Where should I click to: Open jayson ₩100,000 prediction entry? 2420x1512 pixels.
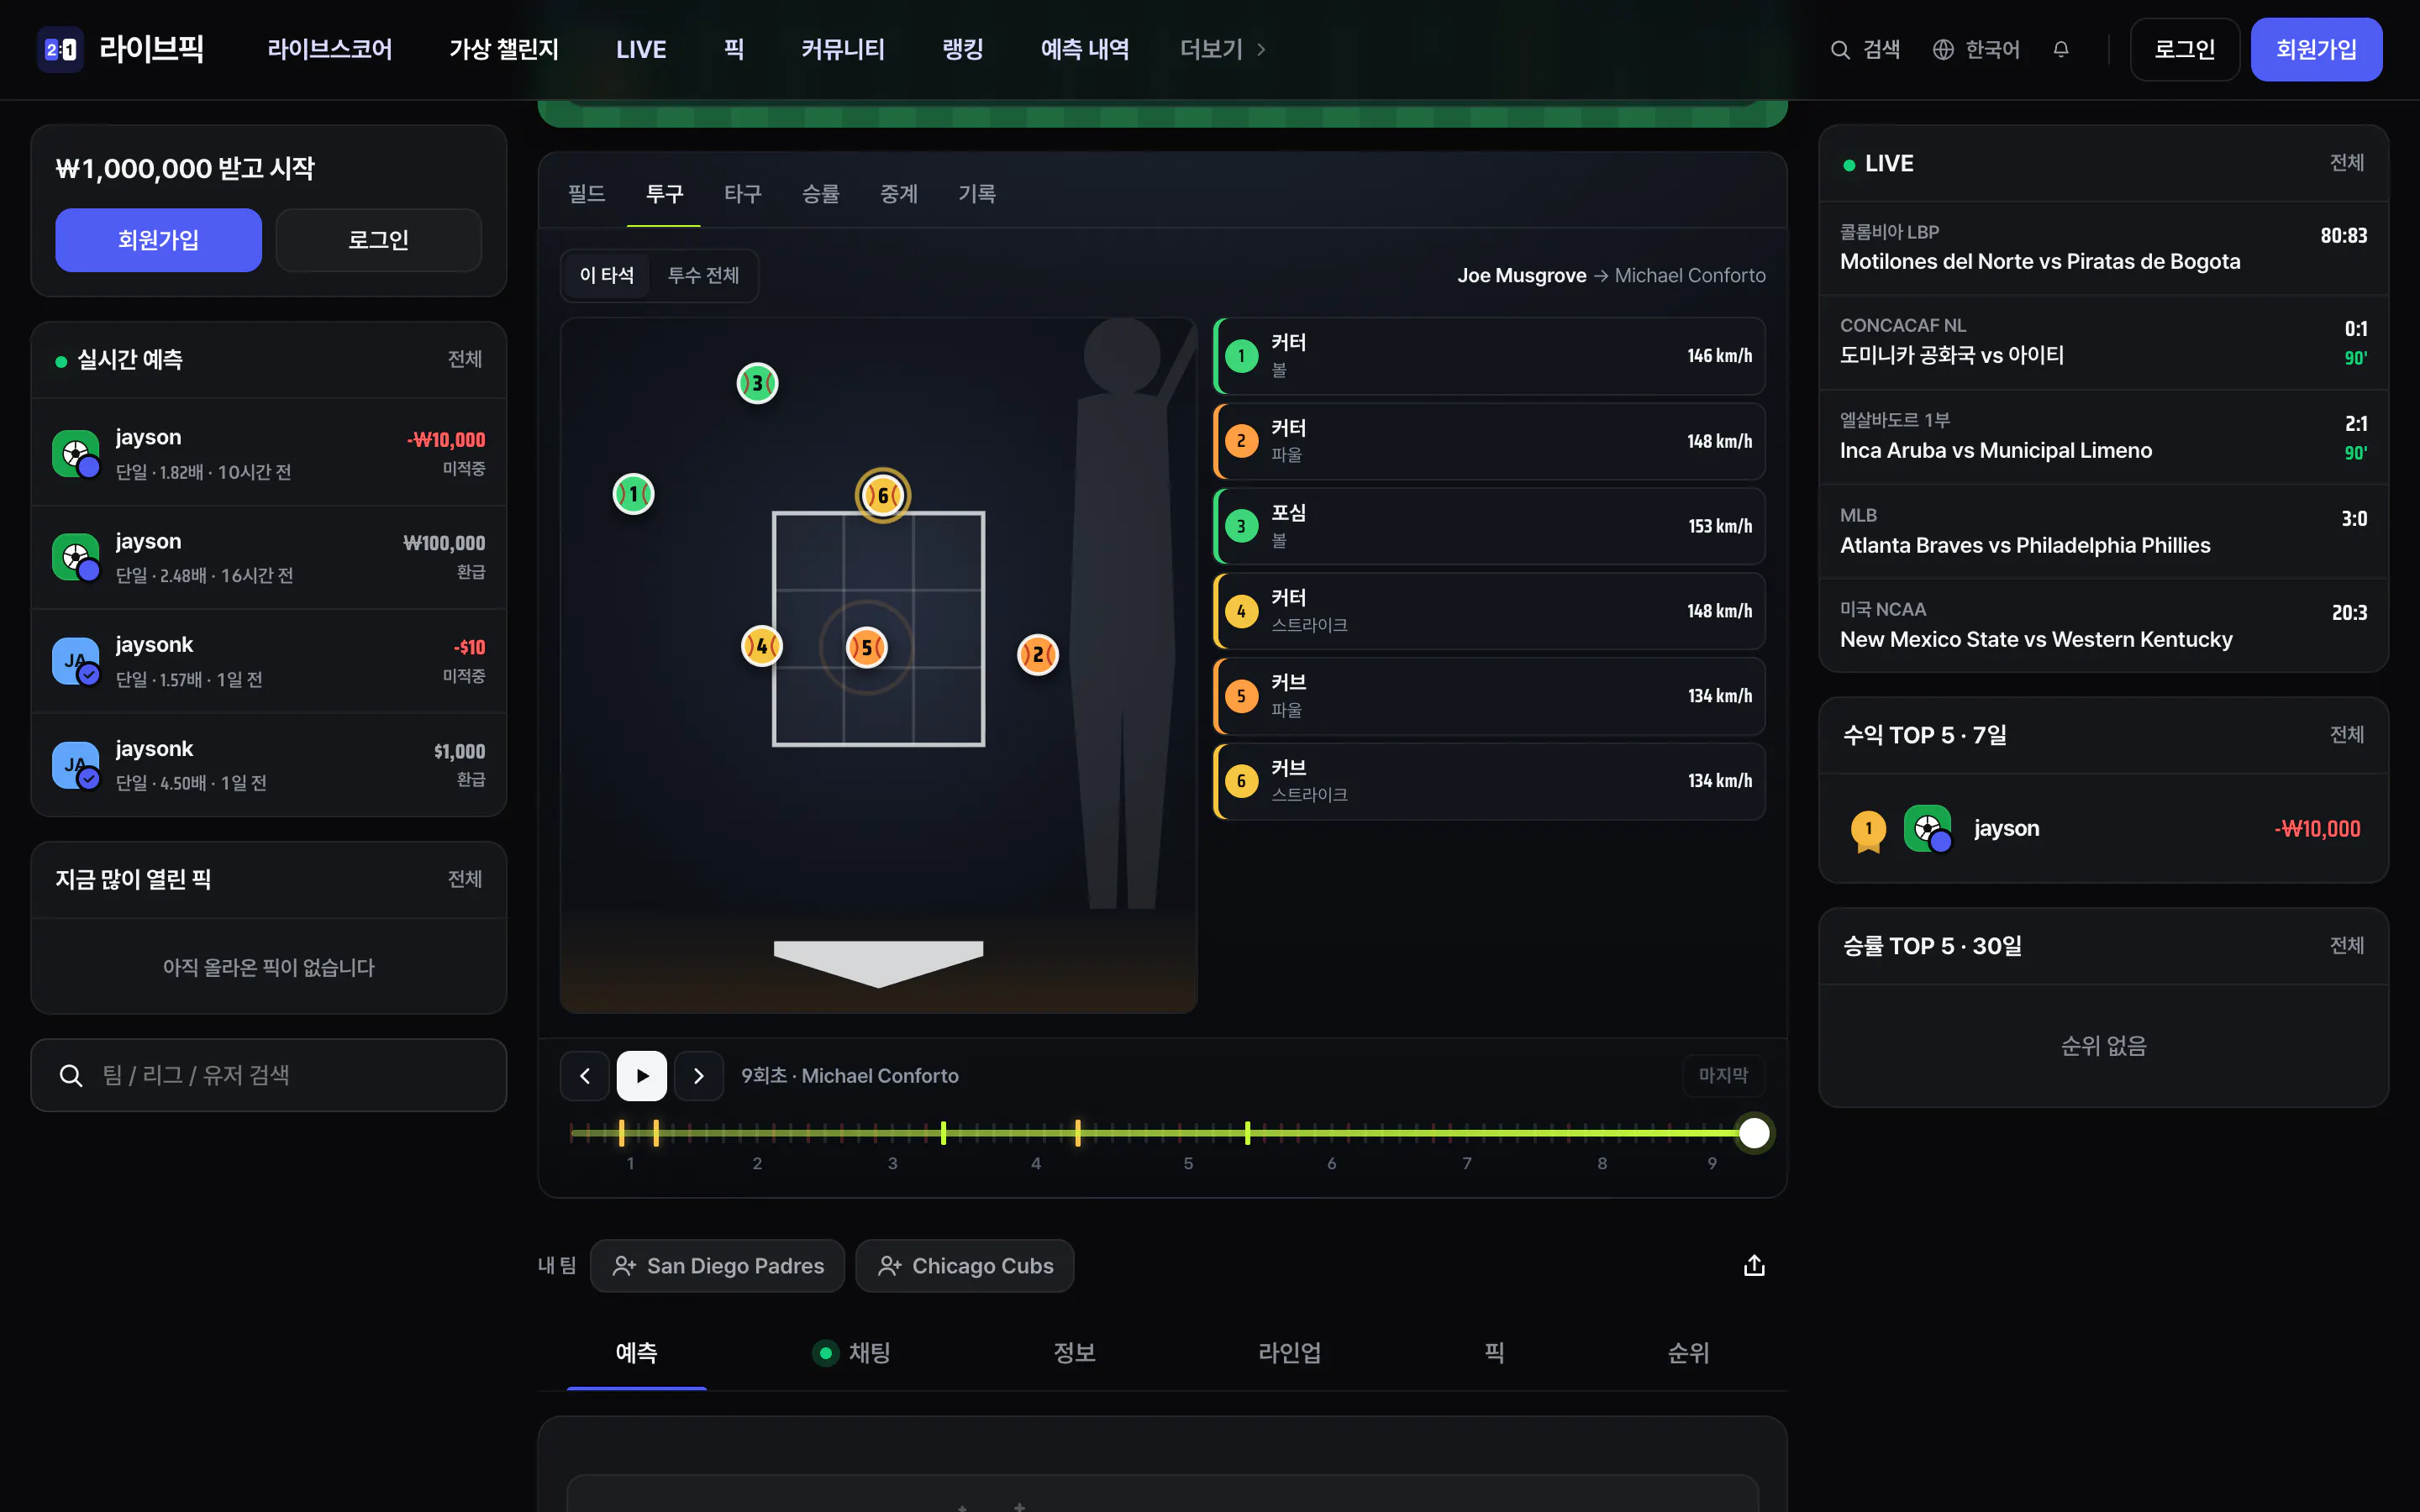269,558
